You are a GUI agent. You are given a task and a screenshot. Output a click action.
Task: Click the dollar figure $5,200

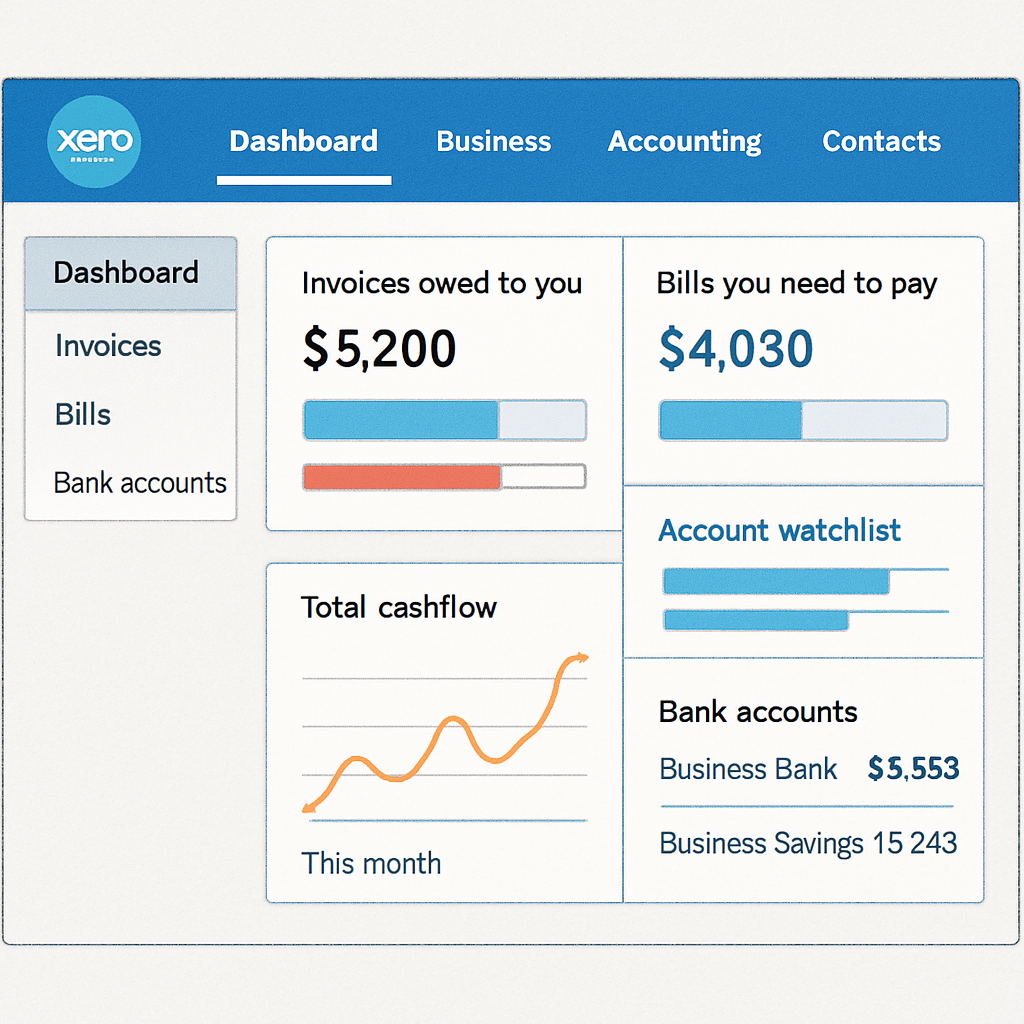coord(378,350)
